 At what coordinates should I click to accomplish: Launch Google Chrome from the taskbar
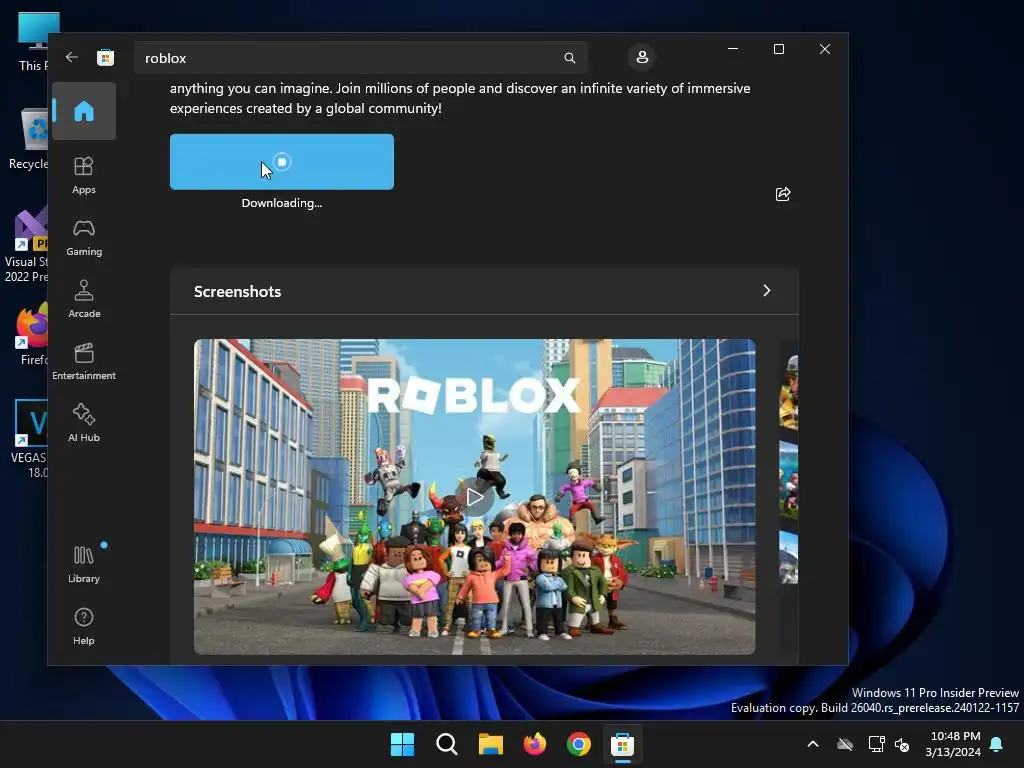click(579, 744)
